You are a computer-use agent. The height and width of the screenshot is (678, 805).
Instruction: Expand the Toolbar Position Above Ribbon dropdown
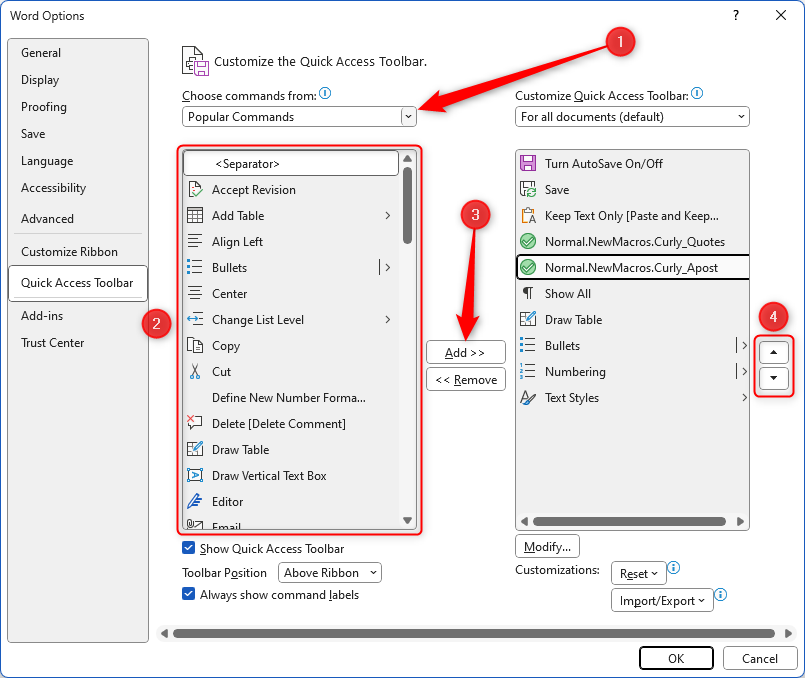tap(330, 573)
